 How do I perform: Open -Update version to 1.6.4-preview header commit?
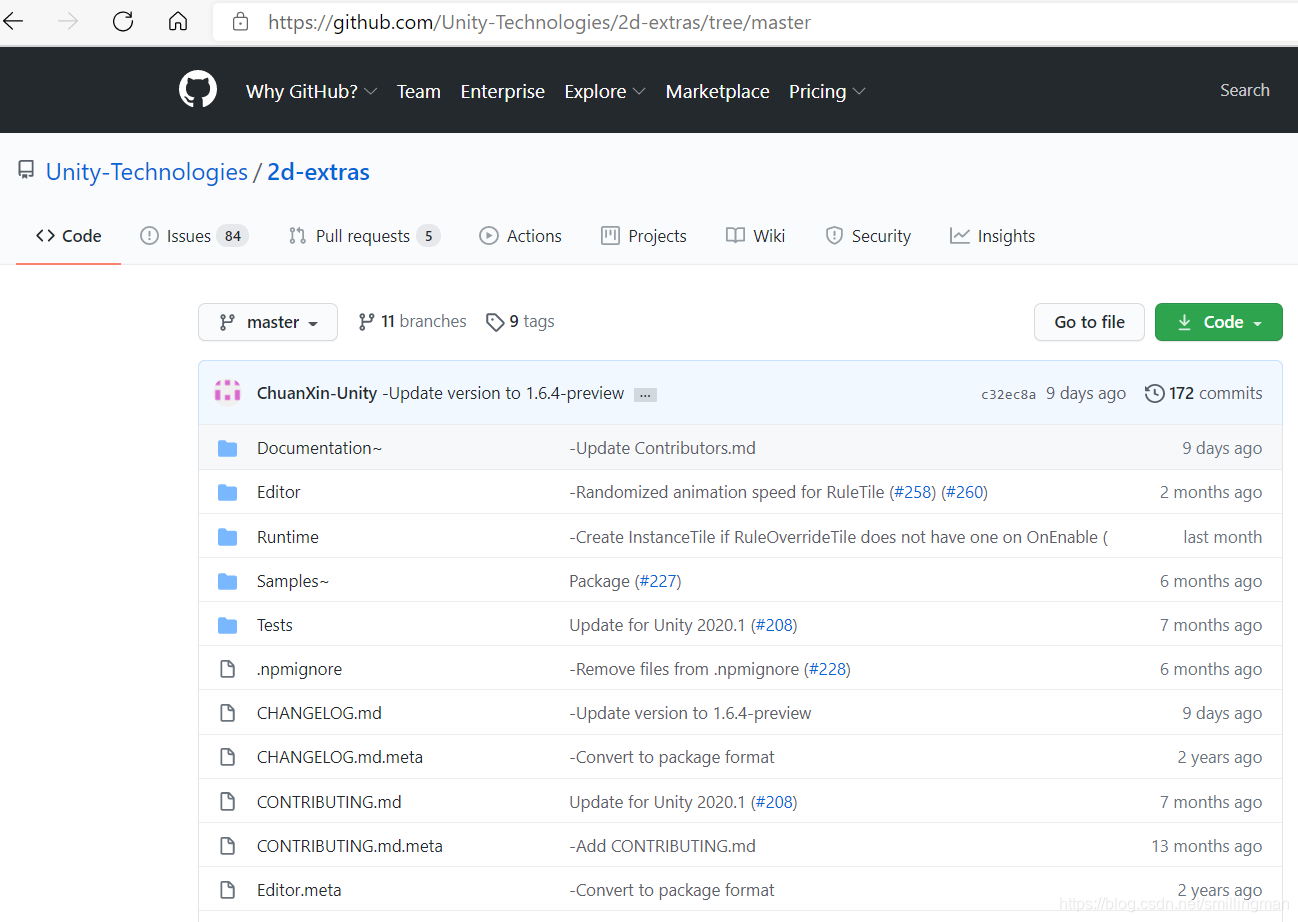(x=503, y=393)
